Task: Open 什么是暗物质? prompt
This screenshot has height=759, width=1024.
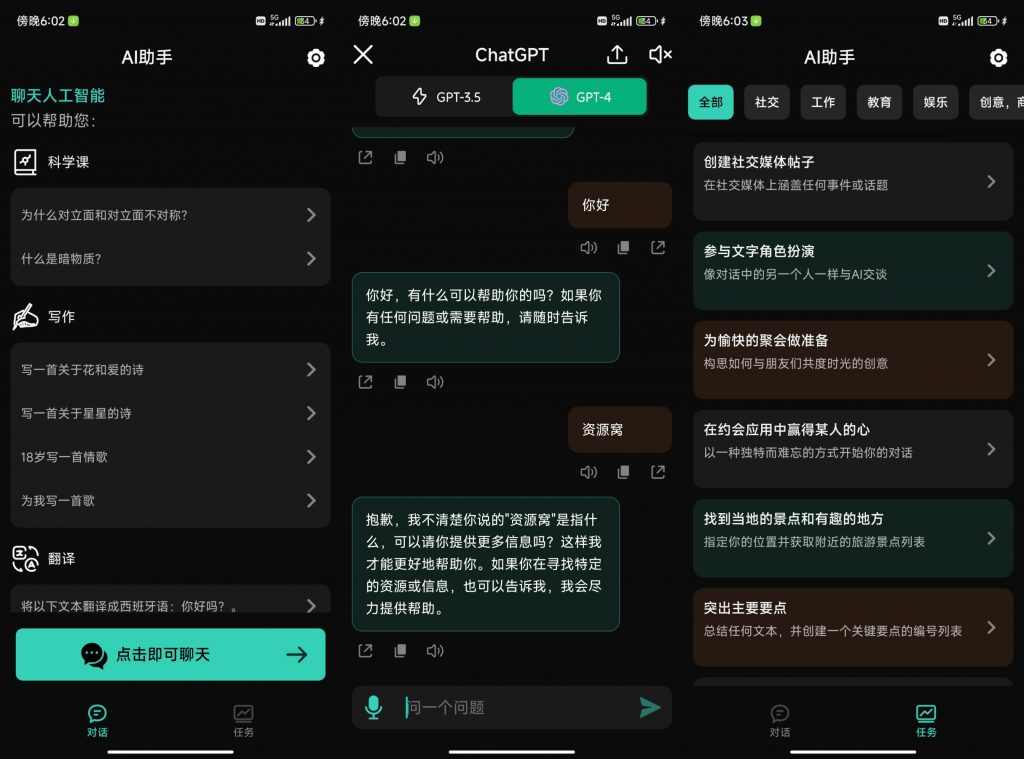Action: [x=170, y=259]
